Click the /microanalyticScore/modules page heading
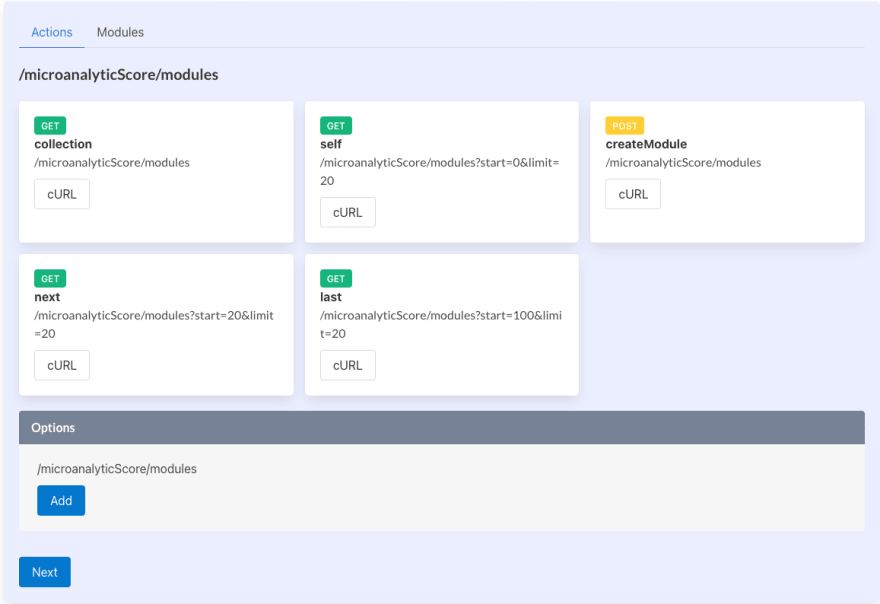This screenshot has height=604, width=880. click(118, 75)
